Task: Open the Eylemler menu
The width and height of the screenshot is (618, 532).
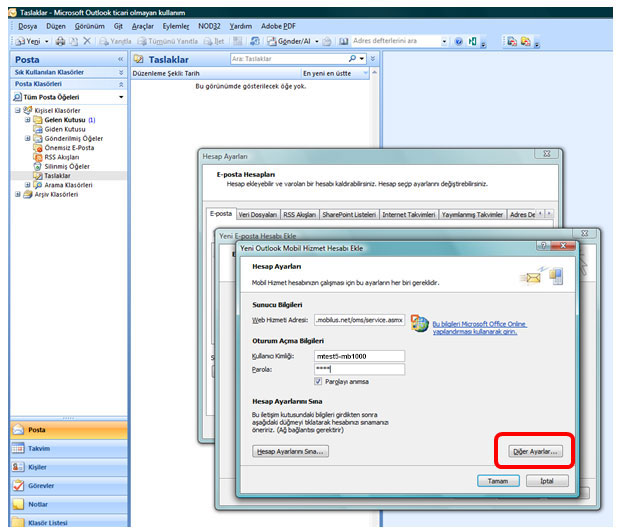Action: [176, 26]
